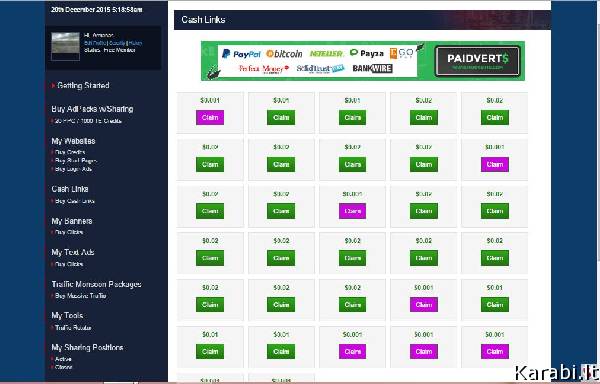This screenshot has width=600, height=384.
Task: Open My Tools menu item
Action: click(x=67, y=316)
